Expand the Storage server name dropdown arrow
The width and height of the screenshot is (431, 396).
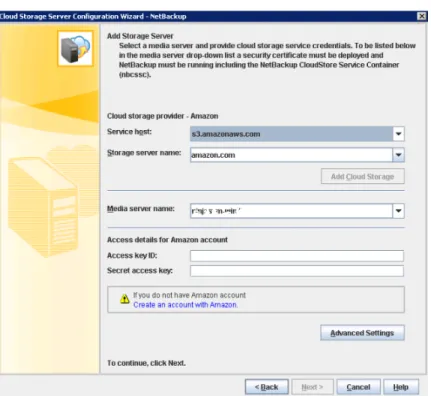point(398,155)
